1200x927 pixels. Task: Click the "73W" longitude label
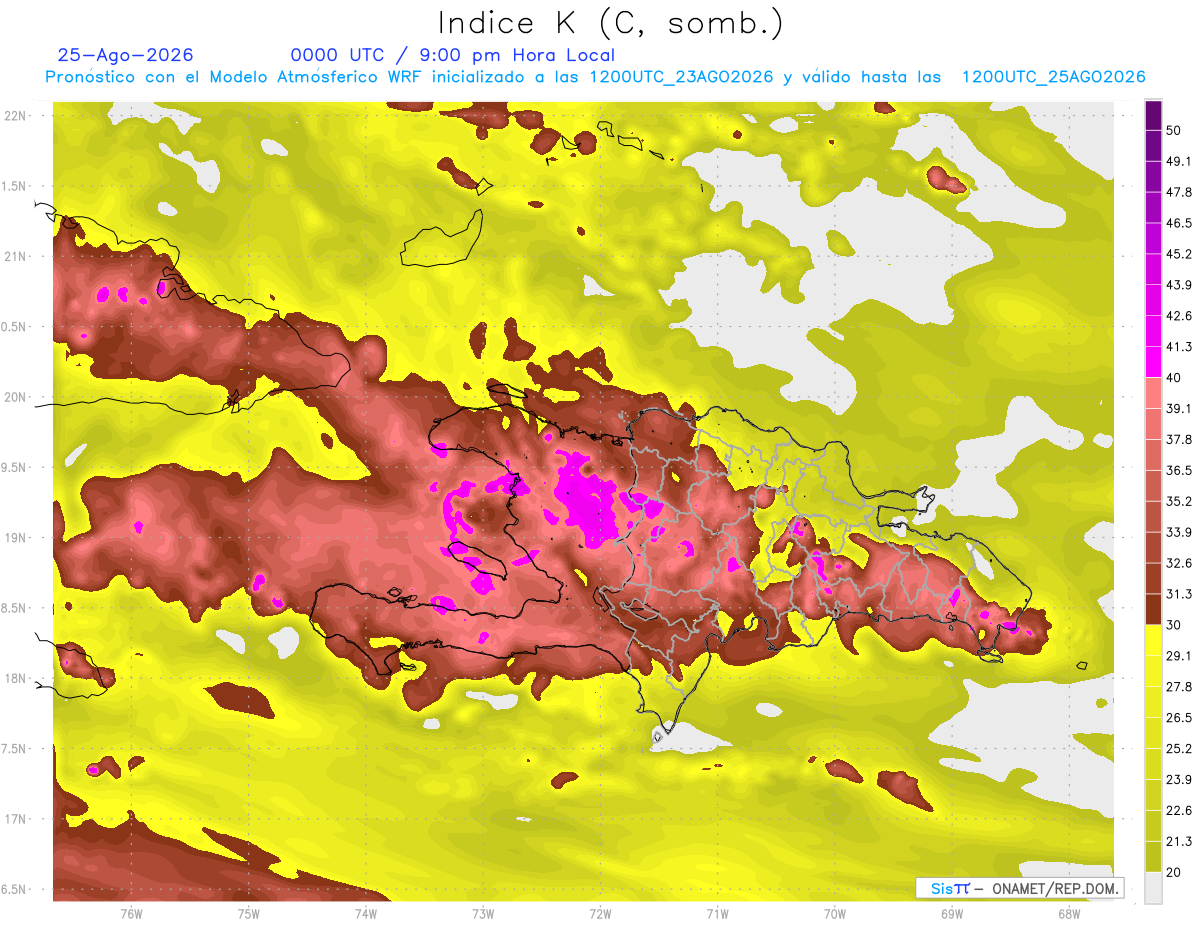click(483, 914)
